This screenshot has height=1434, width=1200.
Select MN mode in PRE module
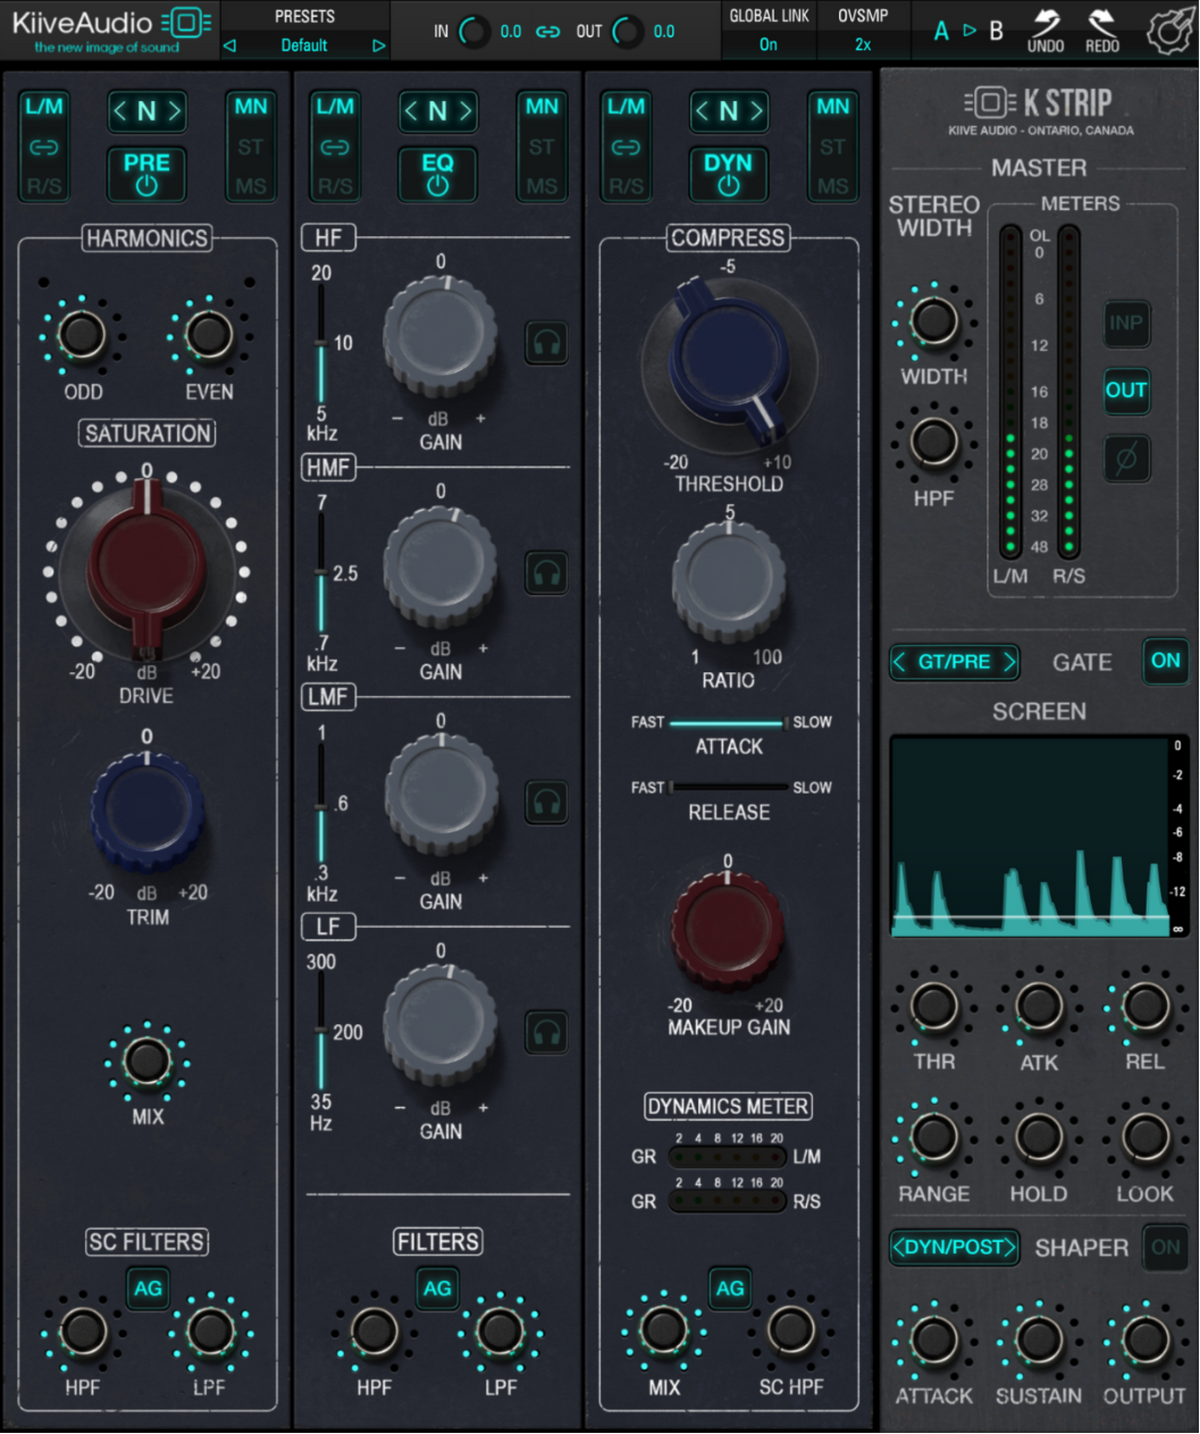250,107
